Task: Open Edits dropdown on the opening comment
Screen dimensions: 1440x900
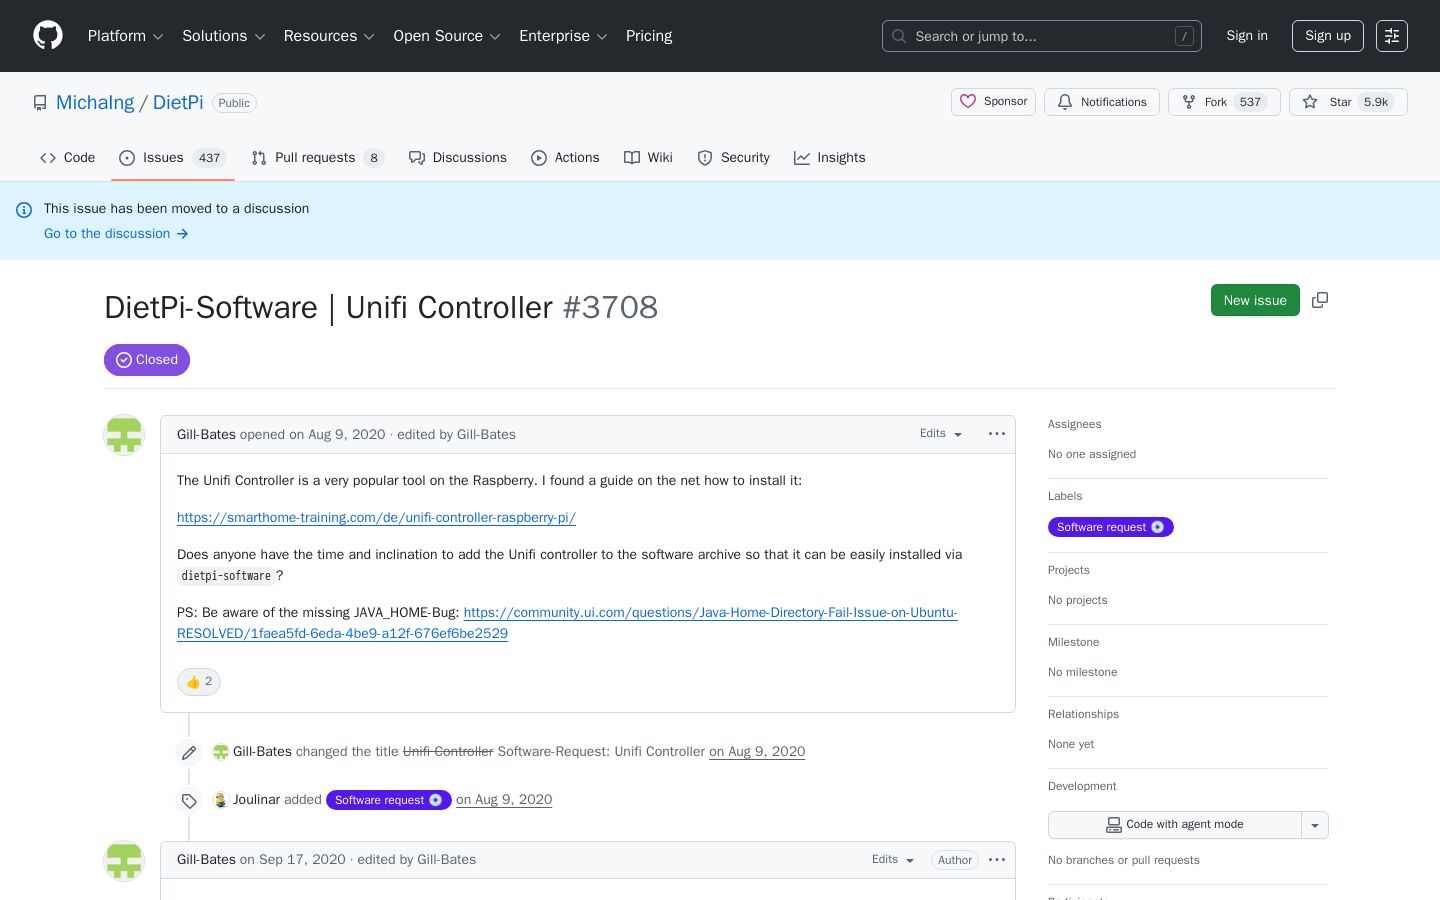Action: click(x=941, y=434)
